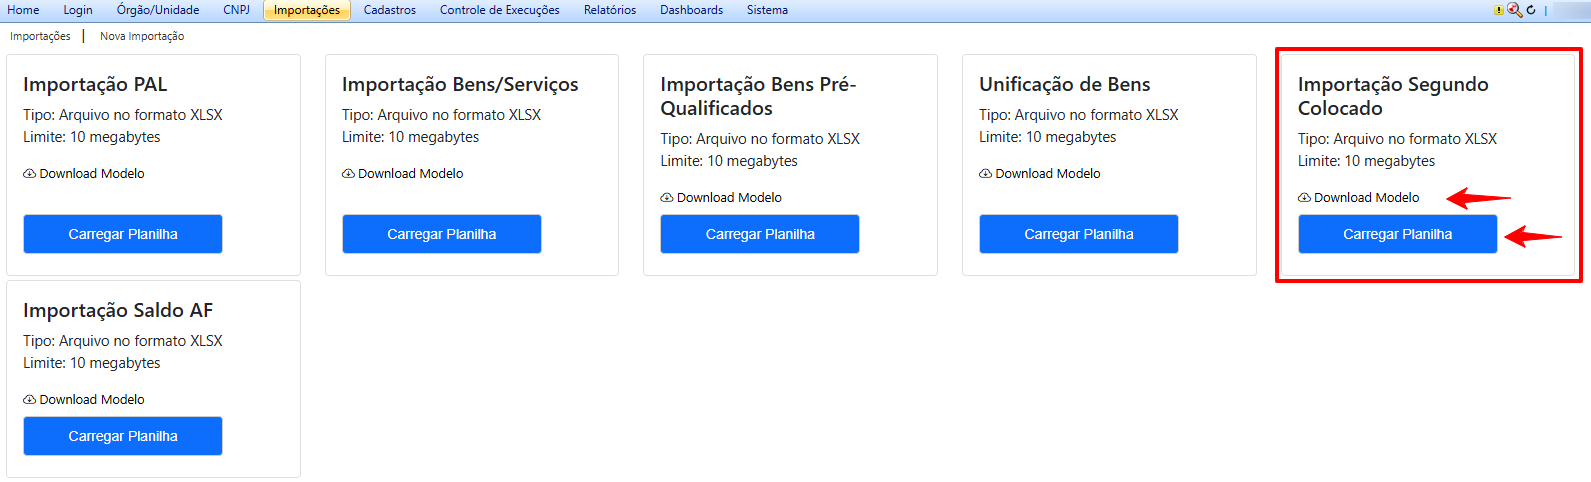The width and height of the screenshot is (1591, 482).
Task: Click the circular refresh arrow icon
Action: (1530, 10)
